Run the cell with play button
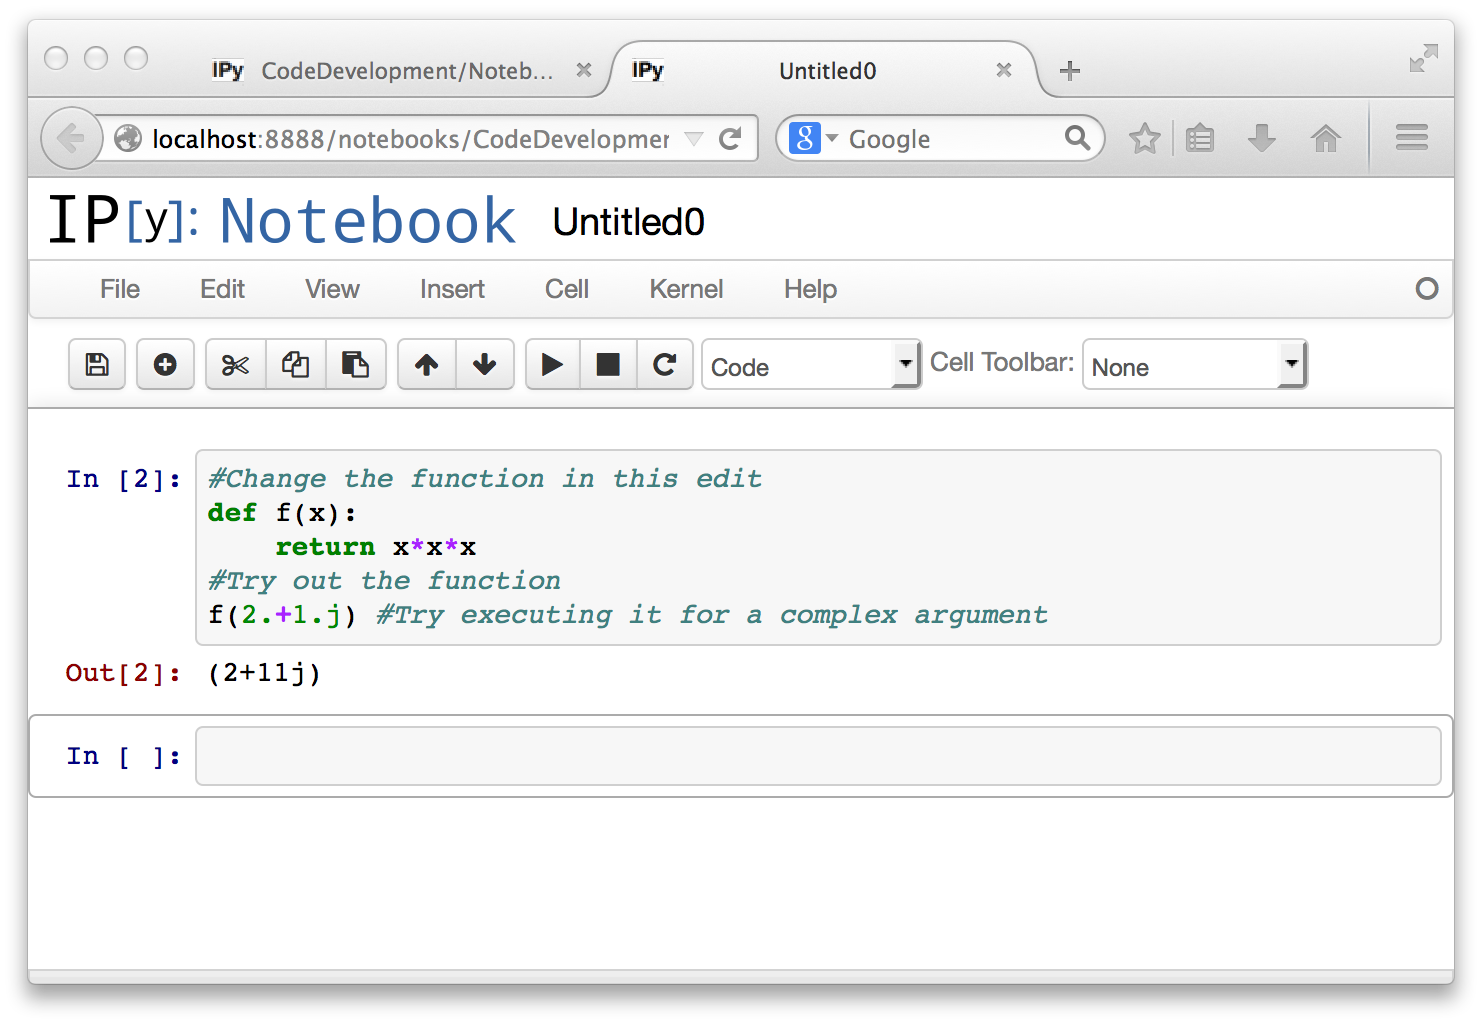The image size is (1482, 1024). click(552, 365)
